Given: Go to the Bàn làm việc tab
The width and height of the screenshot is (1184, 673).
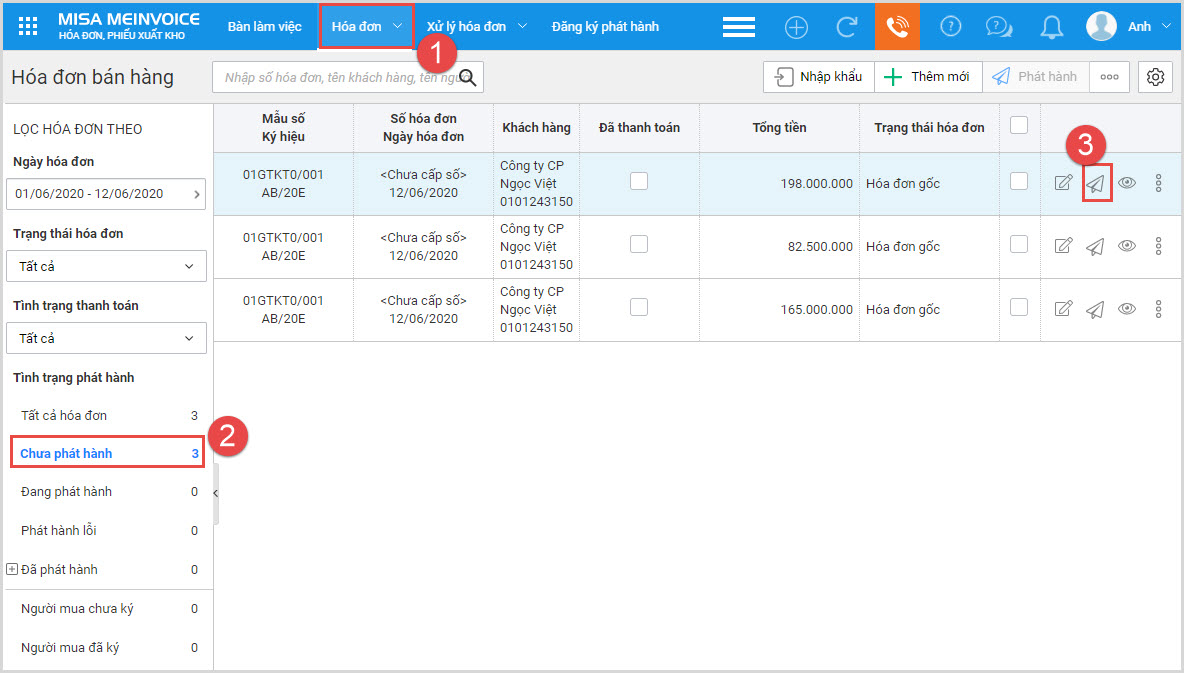Looking at the screenshot, I should click(264, 26).
